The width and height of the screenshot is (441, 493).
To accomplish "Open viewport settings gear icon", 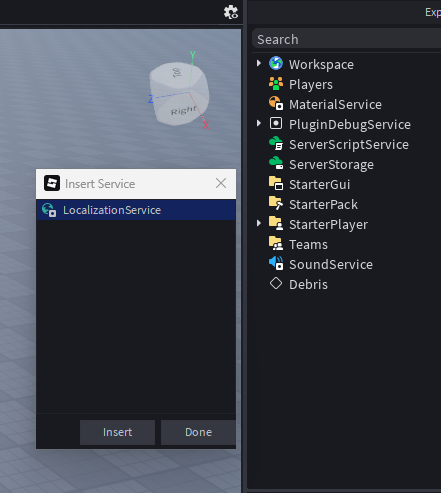I will (231, 12).
